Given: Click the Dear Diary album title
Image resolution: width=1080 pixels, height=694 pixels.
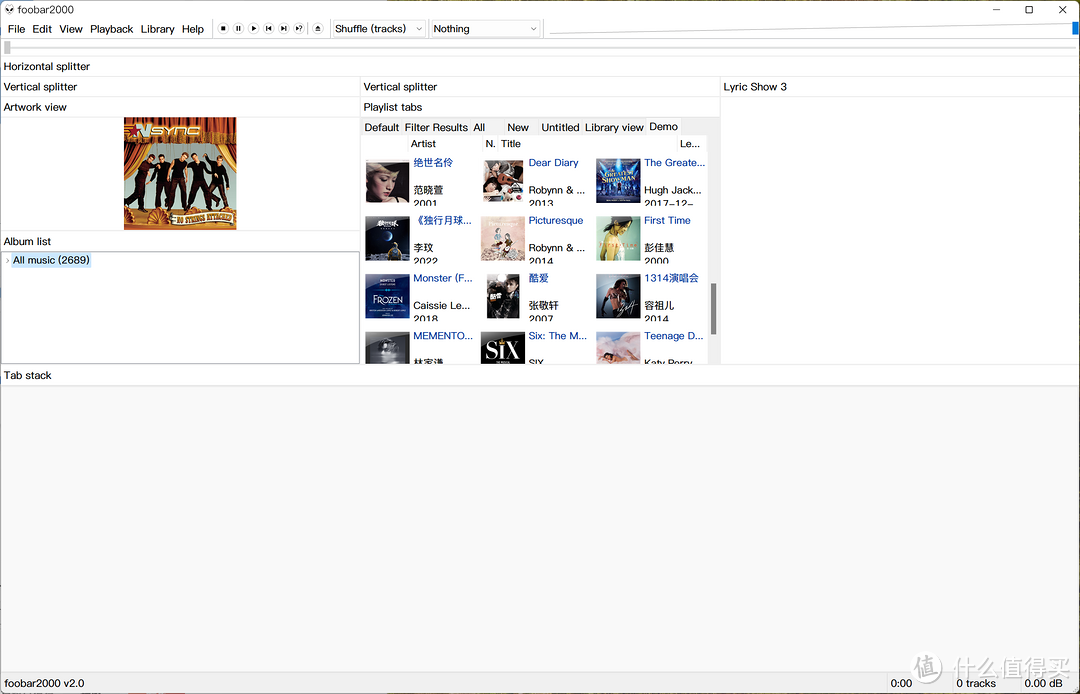Looking at the screenshot, I should point(553,163).
